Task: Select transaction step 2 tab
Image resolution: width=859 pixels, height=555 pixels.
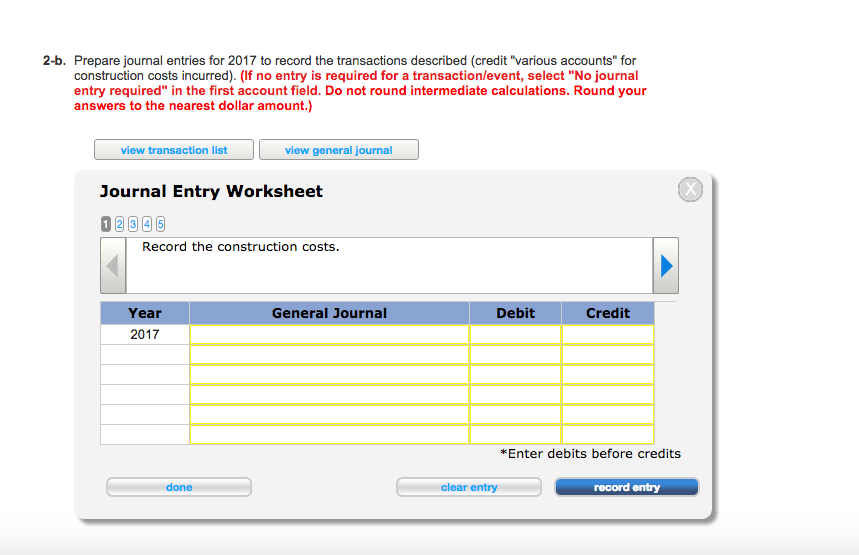Action: [119, 224]
